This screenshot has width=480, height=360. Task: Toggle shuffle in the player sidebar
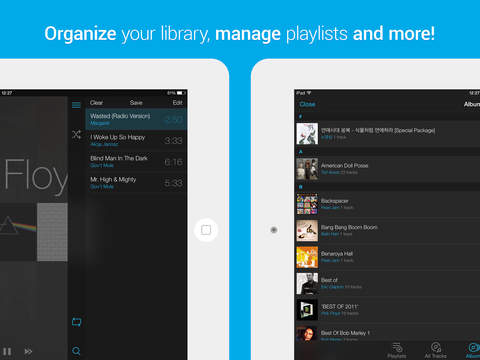[77, 134]
